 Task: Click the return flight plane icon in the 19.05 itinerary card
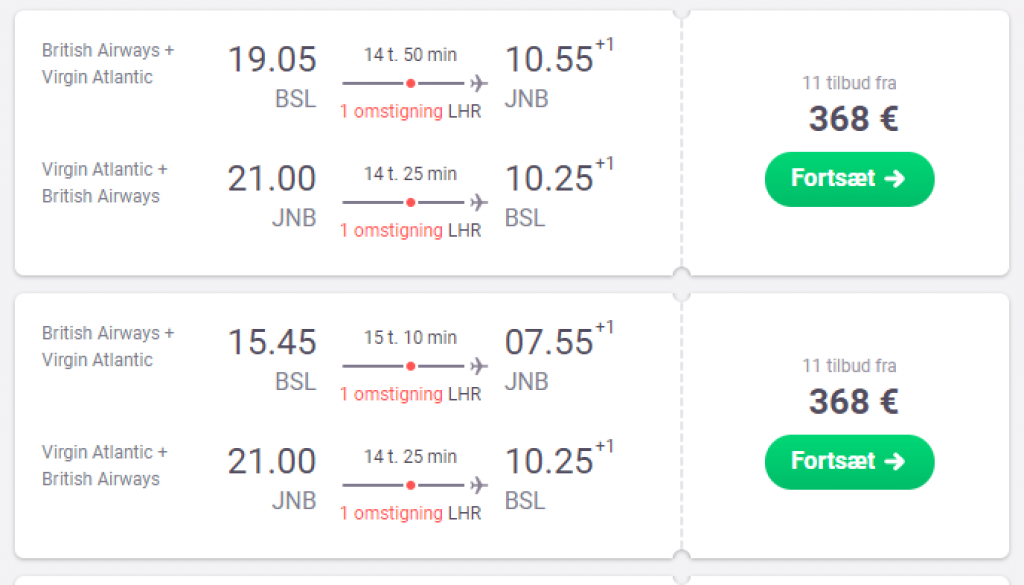click(x=479, y=202)
